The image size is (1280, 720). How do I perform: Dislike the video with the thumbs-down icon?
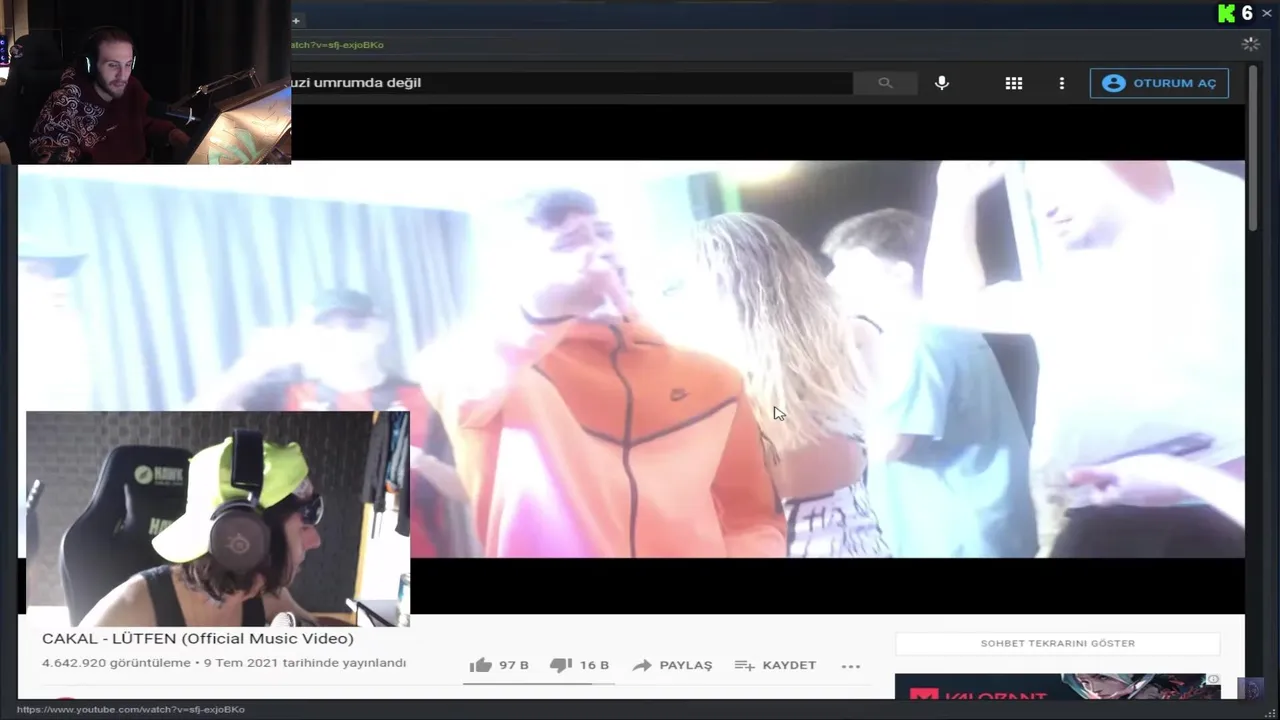(561, 665)
